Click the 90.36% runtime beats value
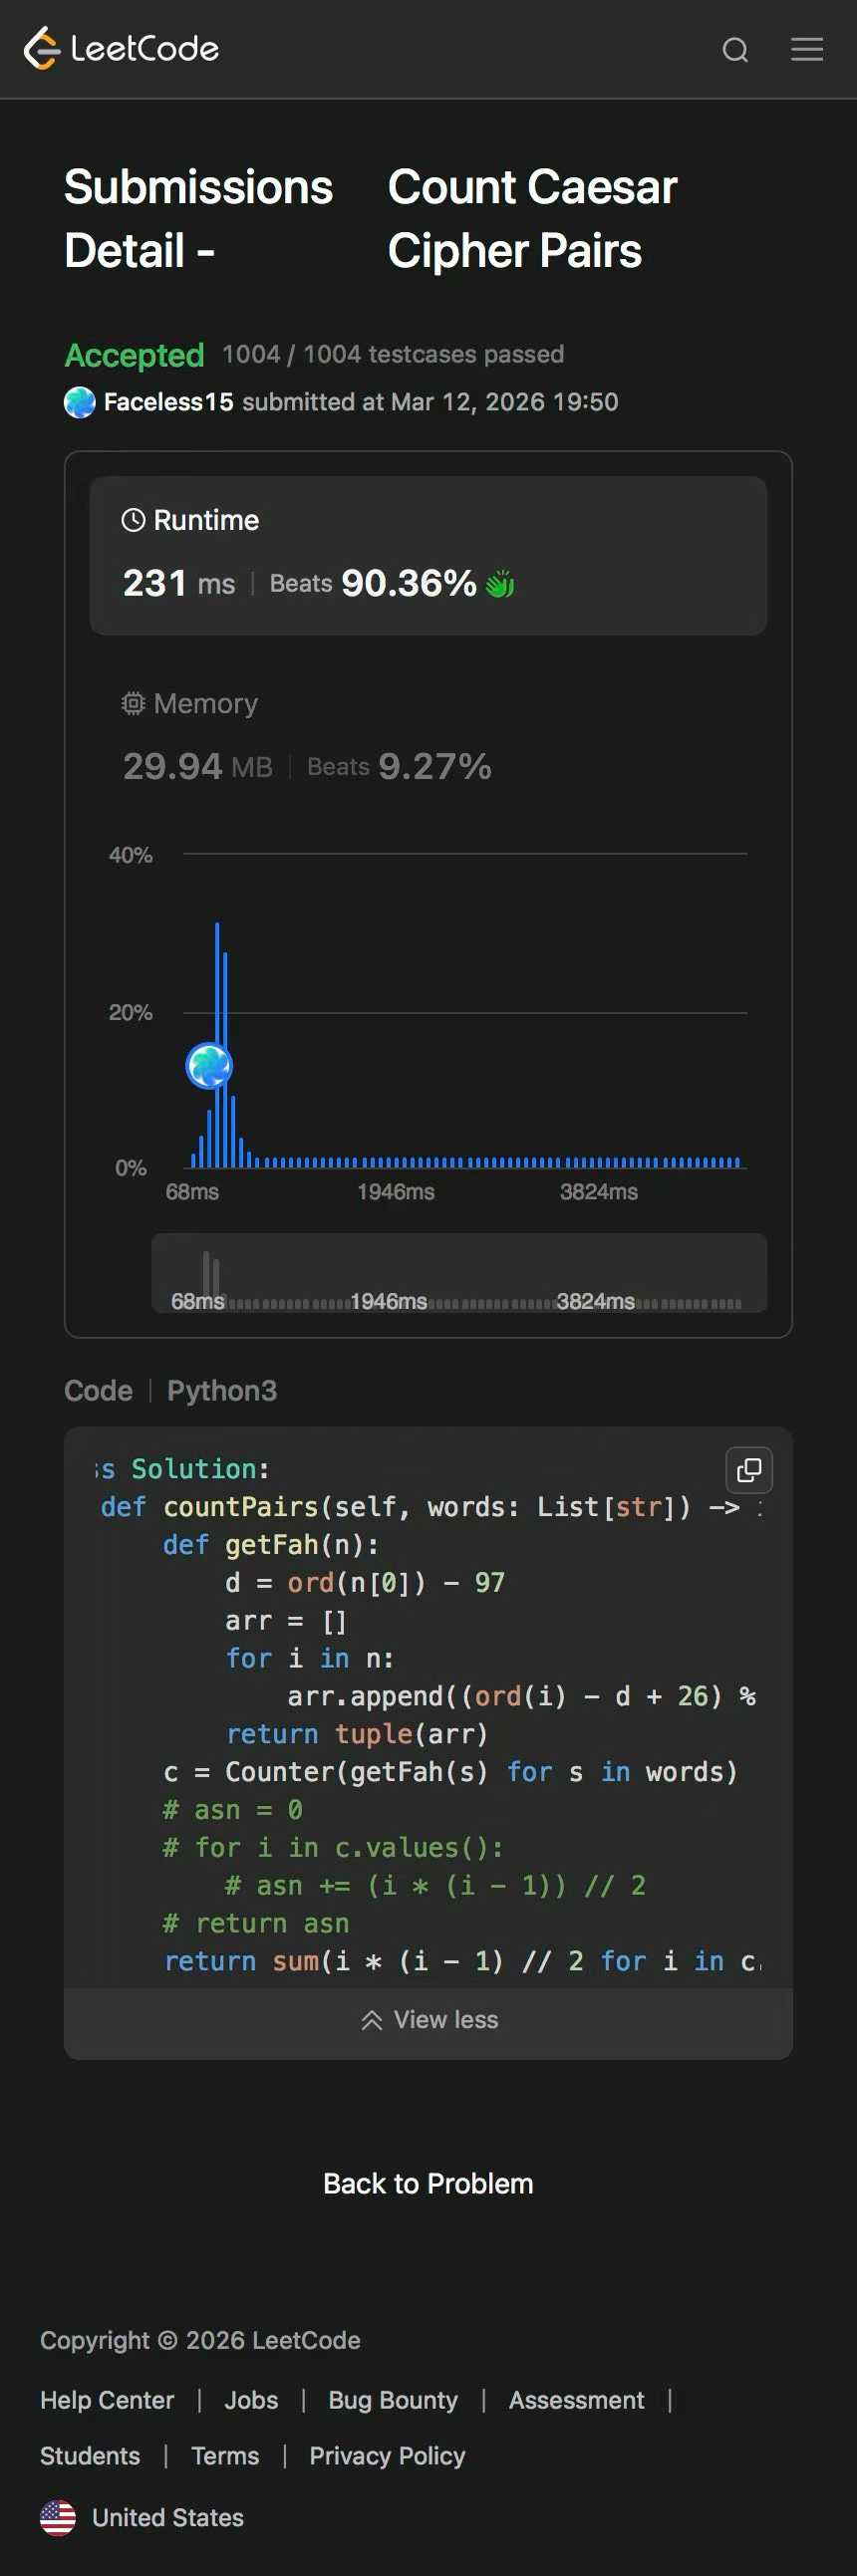 [x=409, y=583]
